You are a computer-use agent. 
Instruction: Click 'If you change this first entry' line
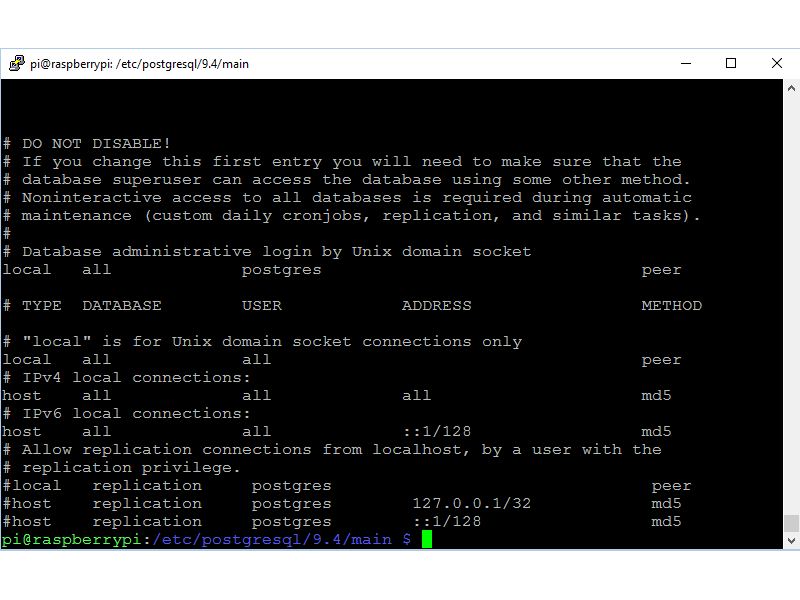342,162
